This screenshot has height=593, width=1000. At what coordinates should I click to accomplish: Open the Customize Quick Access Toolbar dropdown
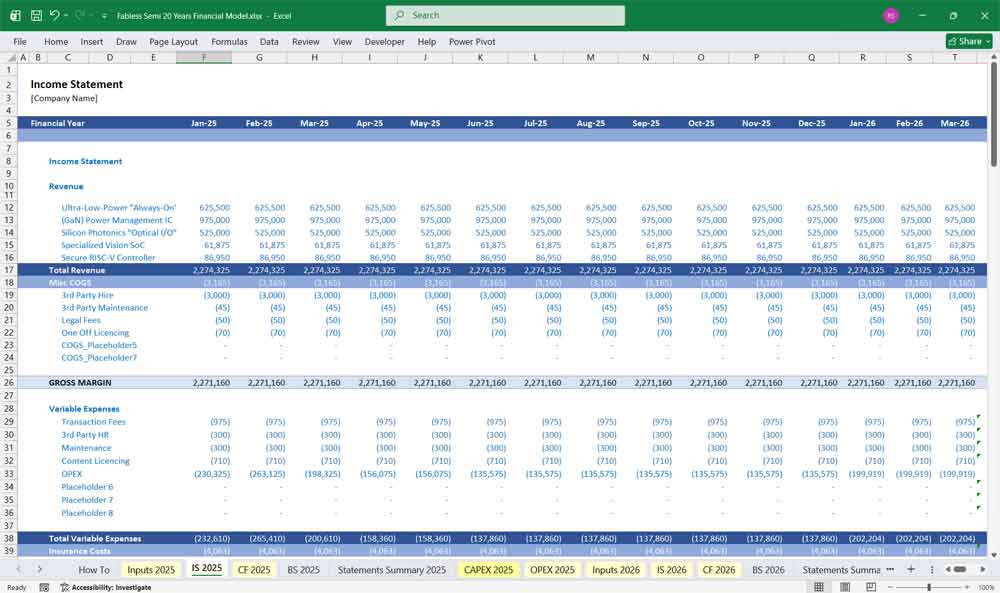tap(104, 14)
